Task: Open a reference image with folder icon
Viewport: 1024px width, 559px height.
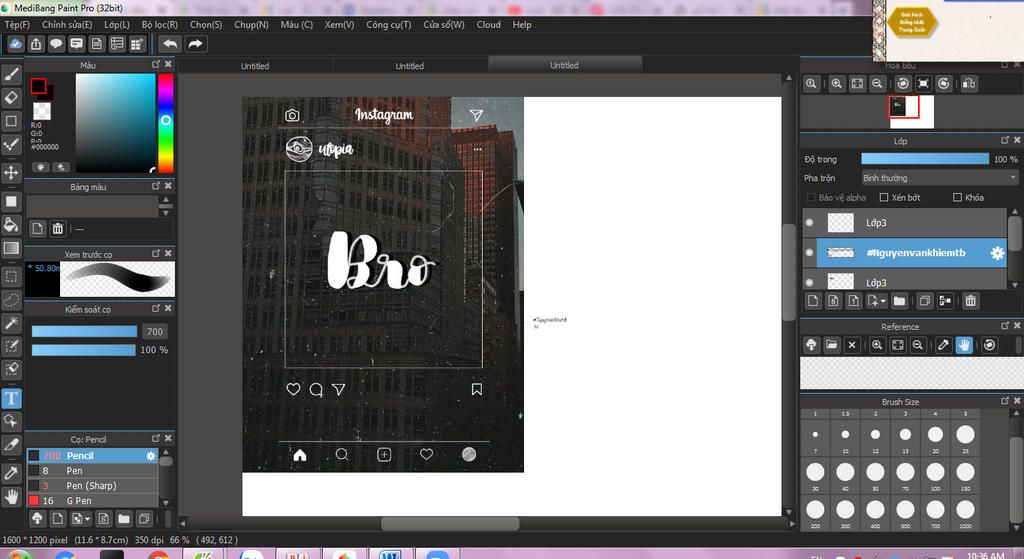Action: pos(831,345)
